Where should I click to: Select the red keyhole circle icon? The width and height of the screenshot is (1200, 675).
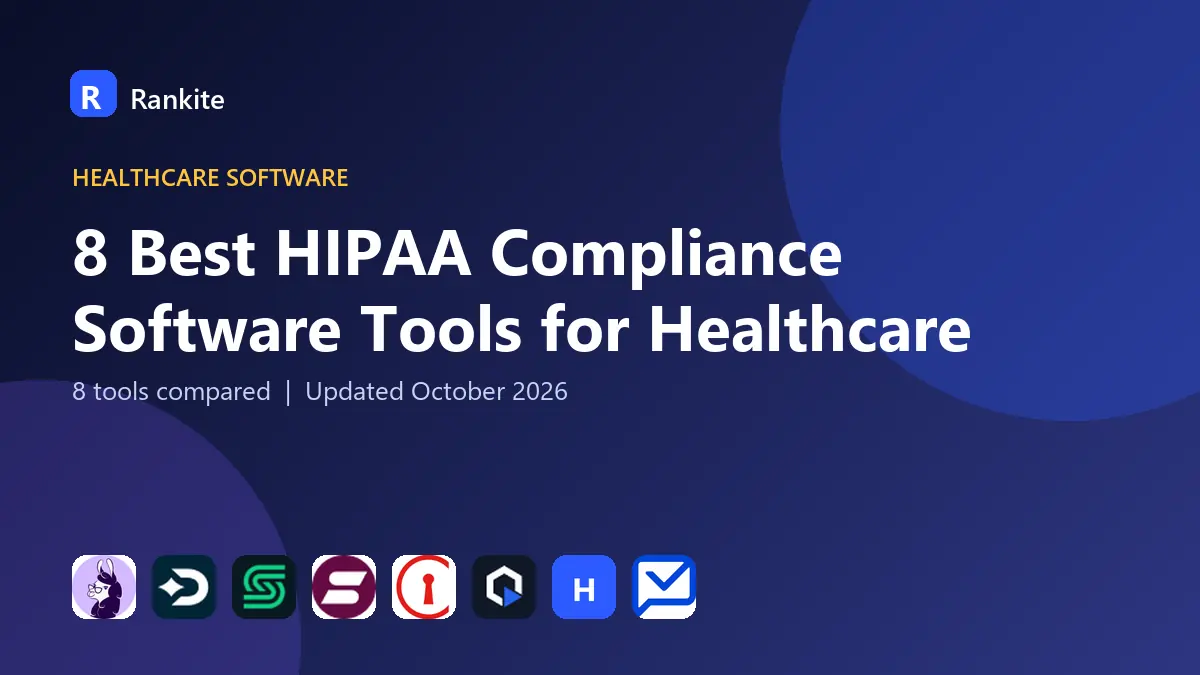click(x=424, y=587)
